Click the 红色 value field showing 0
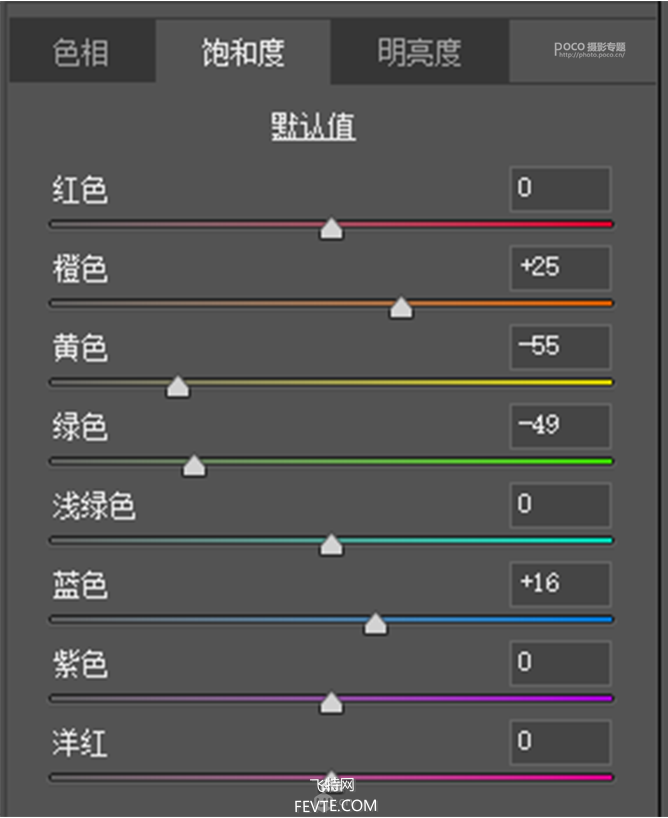This screenshot has width=668, height=818. click(x=559, y=188)
